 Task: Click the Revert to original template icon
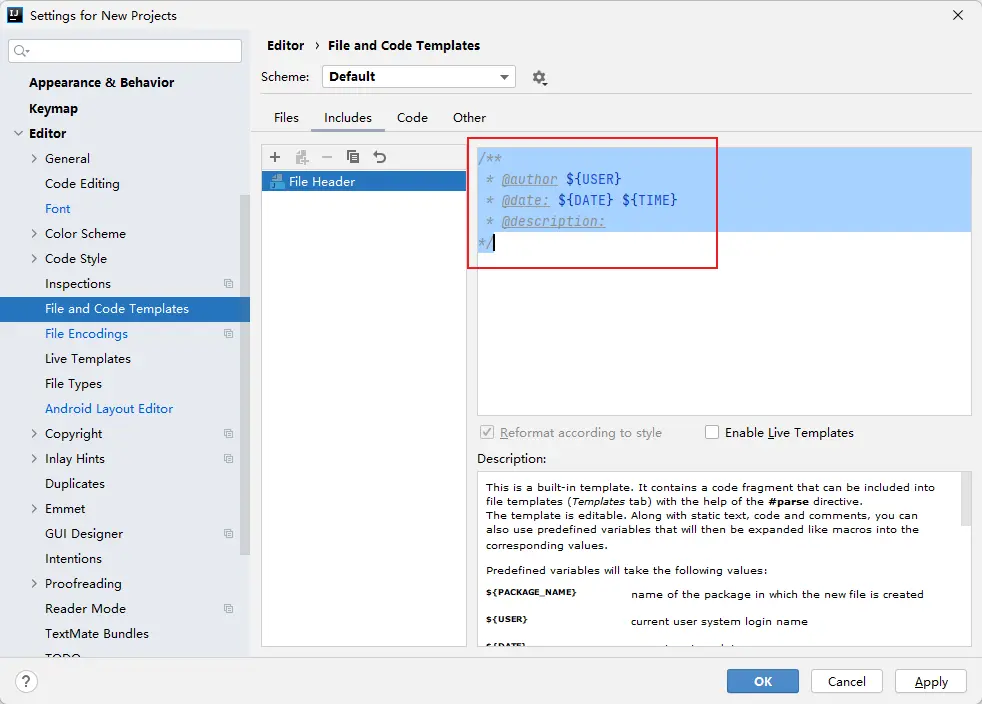coord(379,157)
